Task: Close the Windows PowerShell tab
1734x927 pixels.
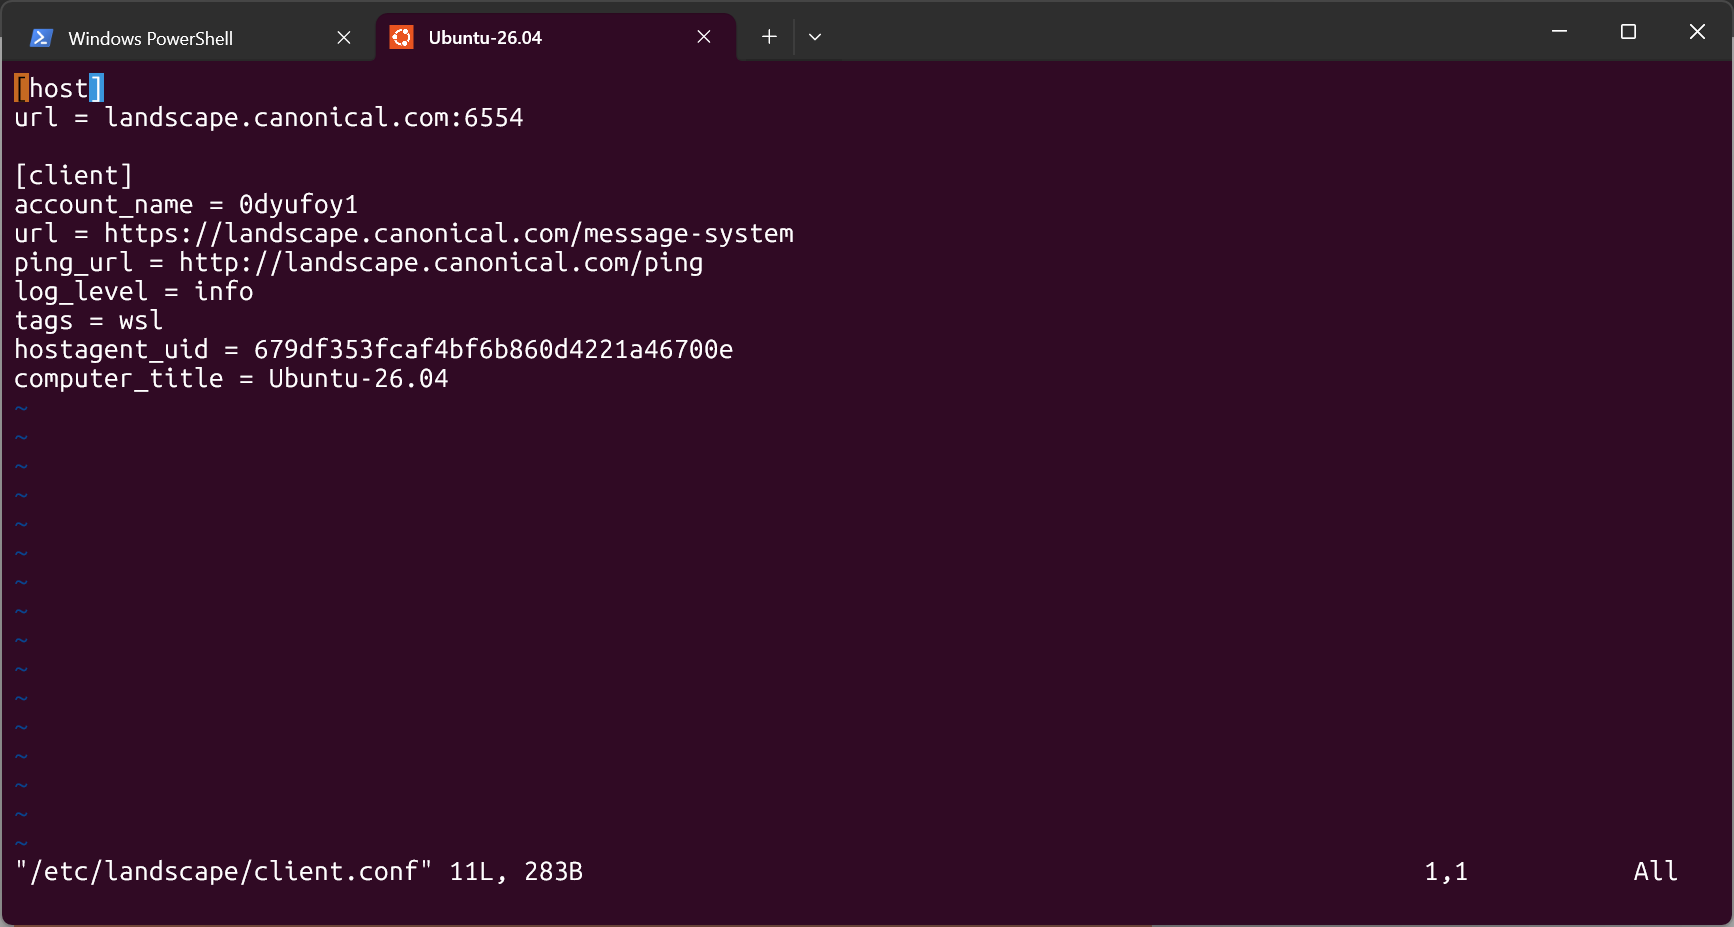Action: tap(344, 37)
